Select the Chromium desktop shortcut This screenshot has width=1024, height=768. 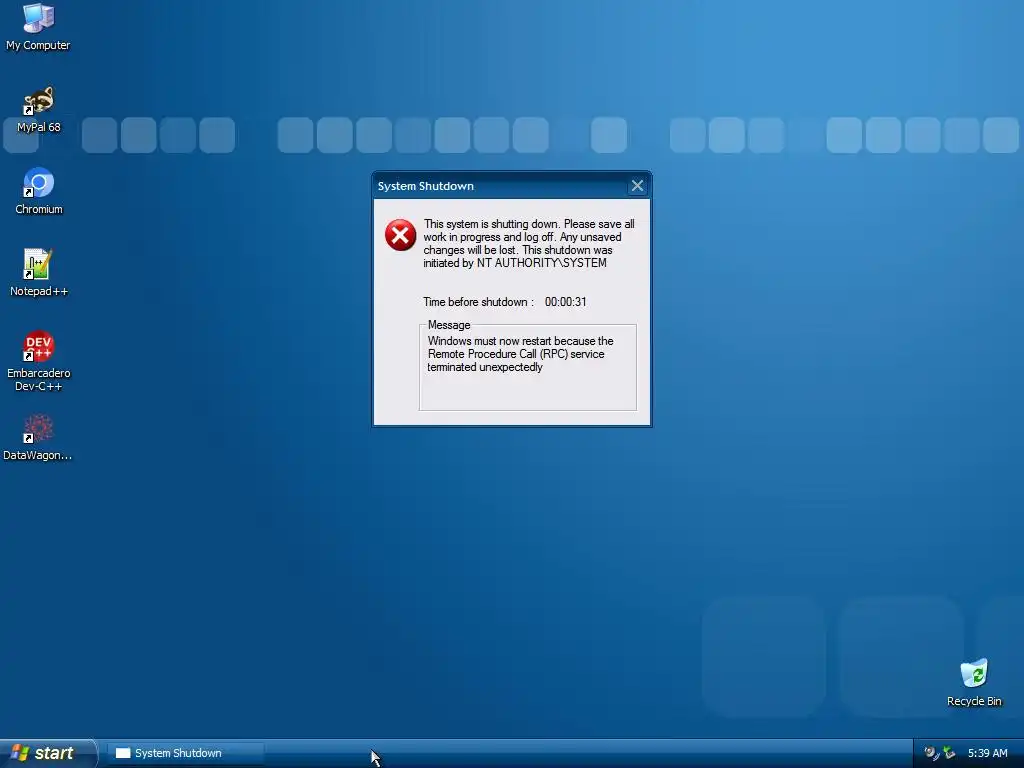pyautogui.click(x=39, y=191)
